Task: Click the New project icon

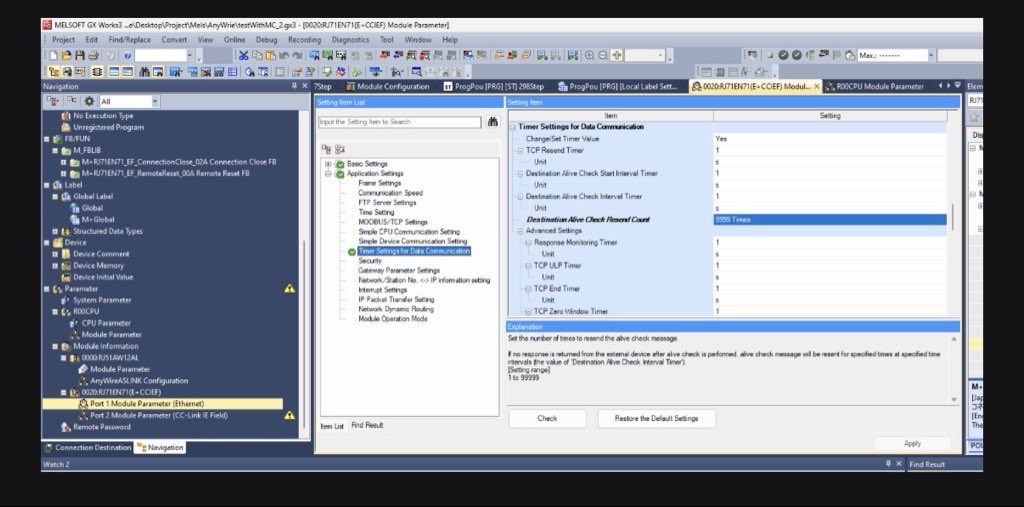Action: 54,56
